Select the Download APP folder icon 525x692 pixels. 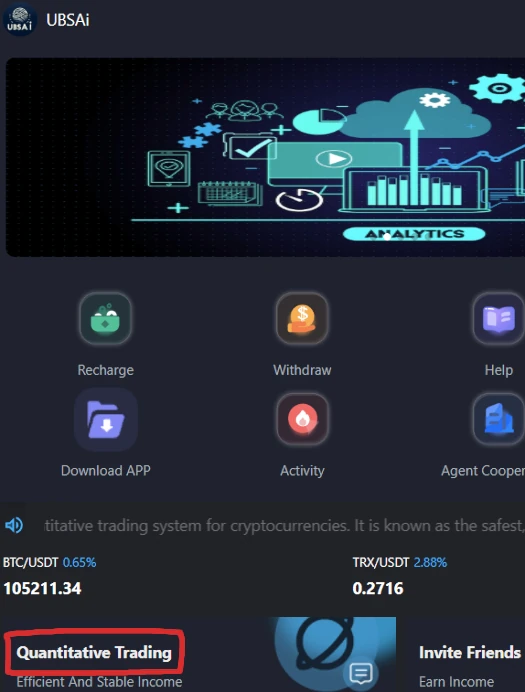[x=105, y=419]
